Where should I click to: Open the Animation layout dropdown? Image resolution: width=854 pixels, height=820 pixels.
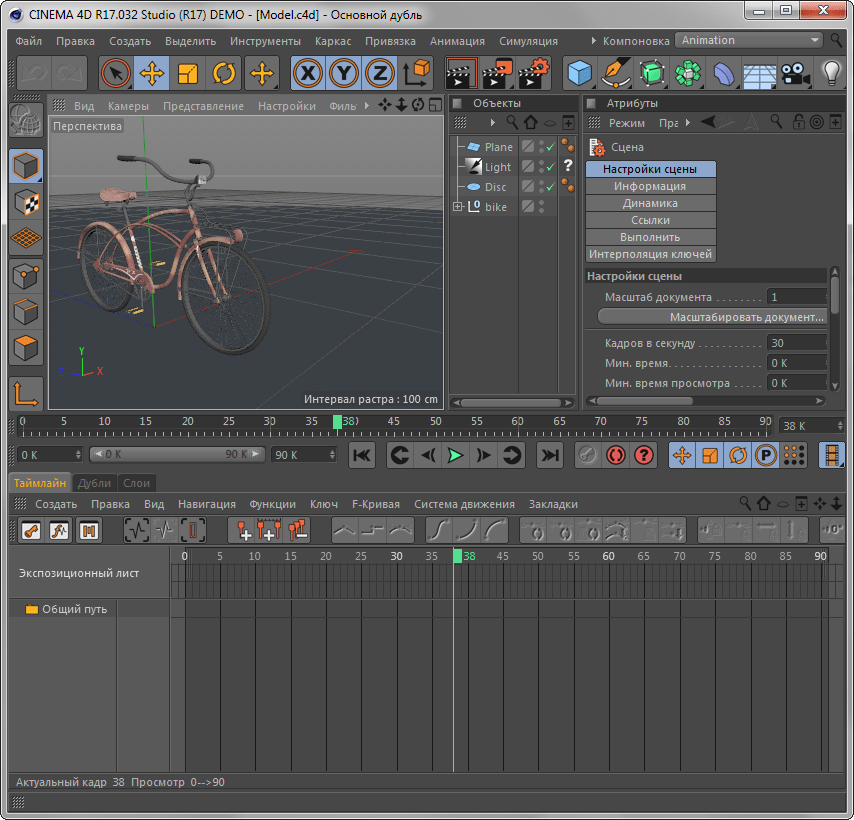pos(750,41)
